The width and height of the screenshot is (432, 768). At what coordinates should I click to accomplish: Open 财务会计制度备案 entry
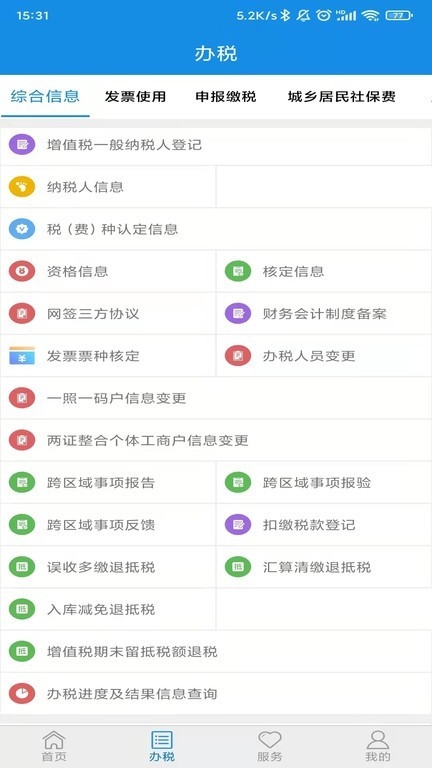[x=324, y=313]
